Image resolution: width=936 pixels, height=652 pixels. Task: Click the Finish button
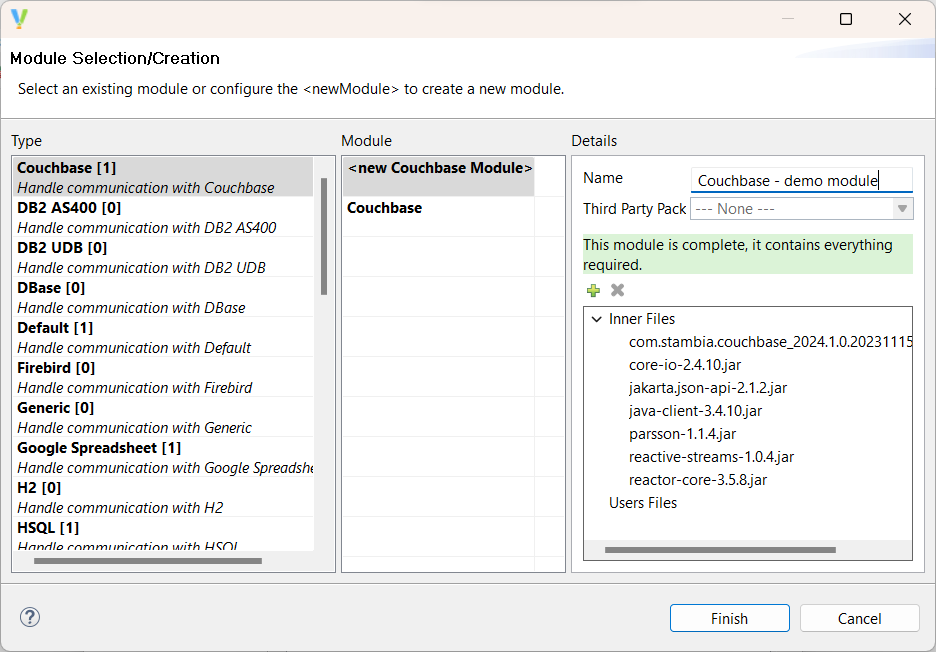tap(729, 617)
